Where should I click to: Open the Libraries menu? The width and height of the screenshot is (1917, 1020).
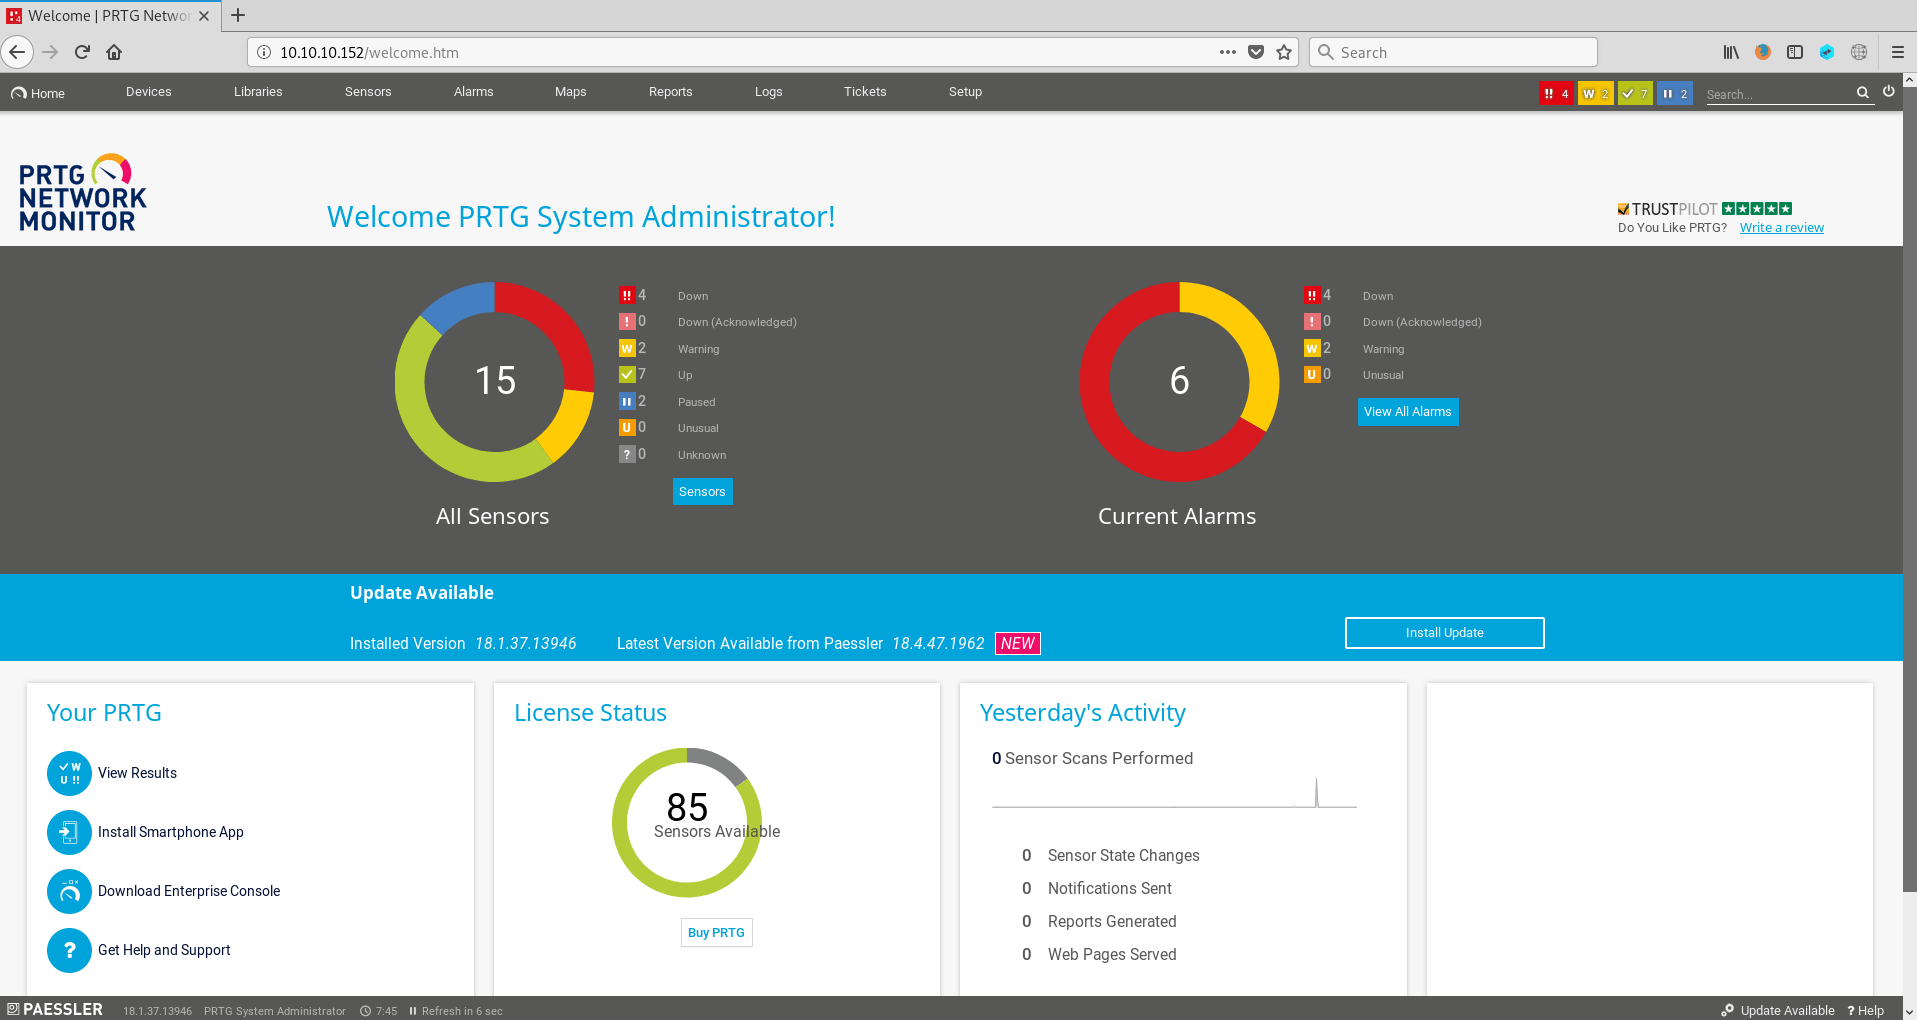(x=258, y=92)
